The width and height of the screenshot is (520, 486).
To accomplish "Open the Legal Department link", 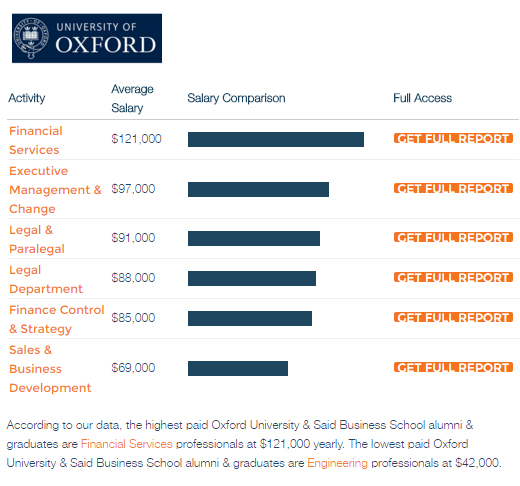I will (46, 279).
